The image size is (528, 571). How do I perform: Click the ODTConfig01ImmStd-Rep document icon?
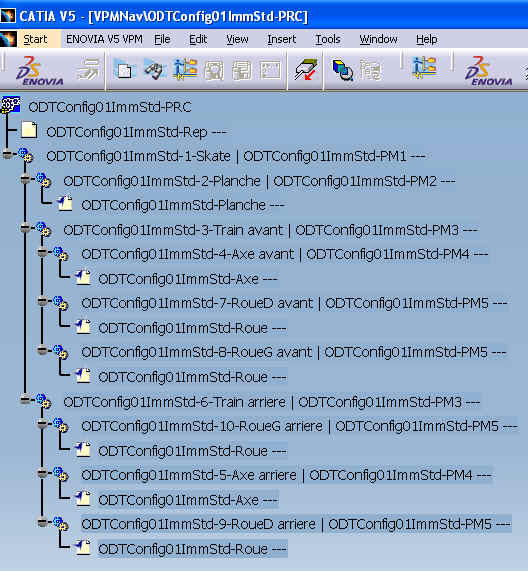coord(29,131)
